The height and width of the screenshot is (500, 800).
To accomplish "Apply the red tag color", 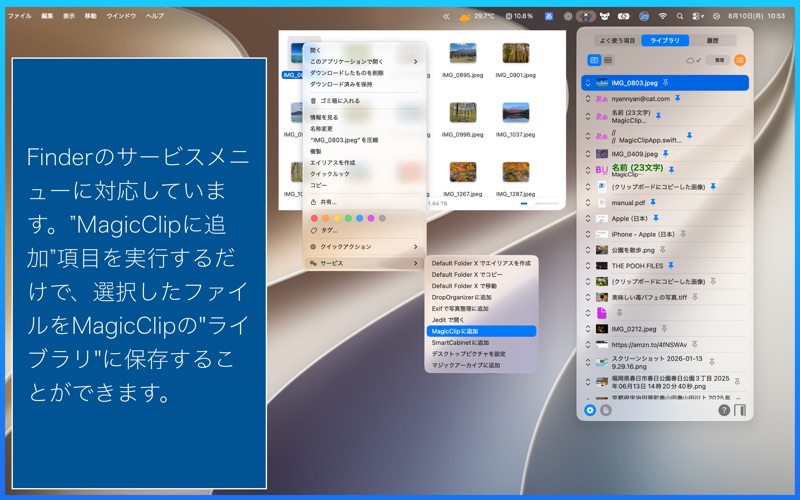I will click(314, 218).
